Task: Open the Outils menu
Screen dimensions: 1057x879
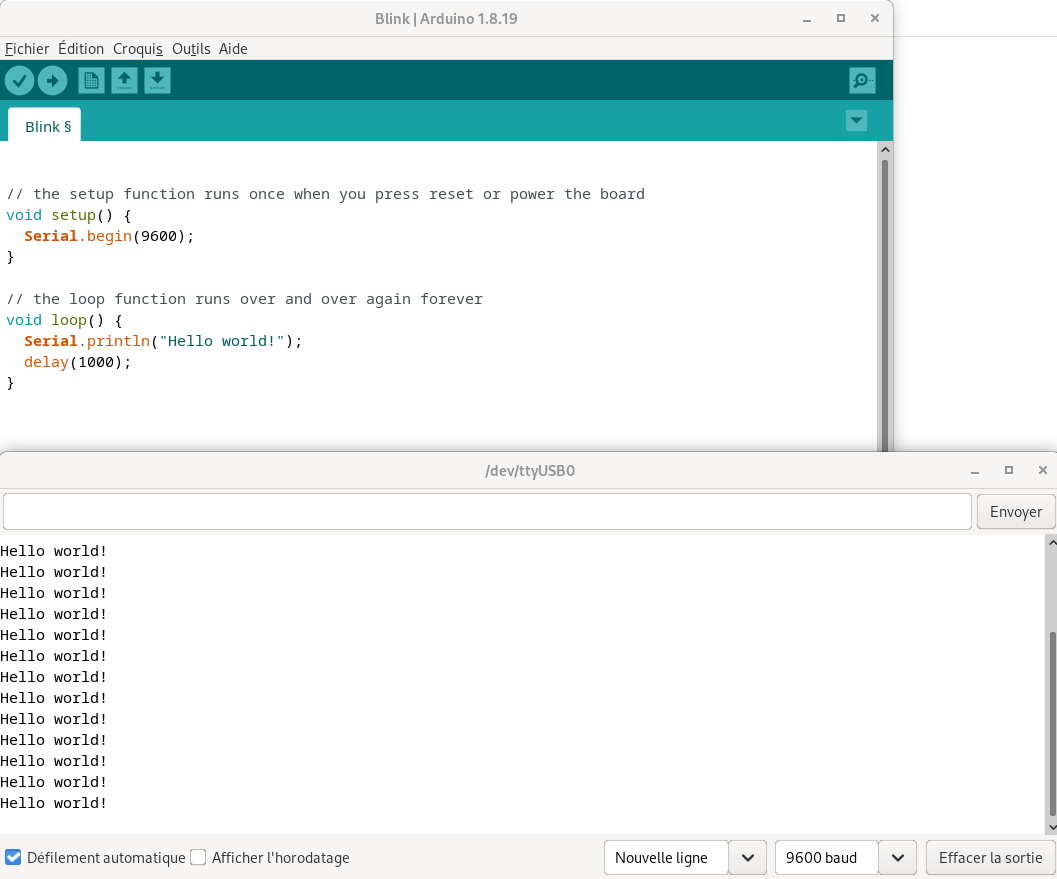Action: [191, 48]
